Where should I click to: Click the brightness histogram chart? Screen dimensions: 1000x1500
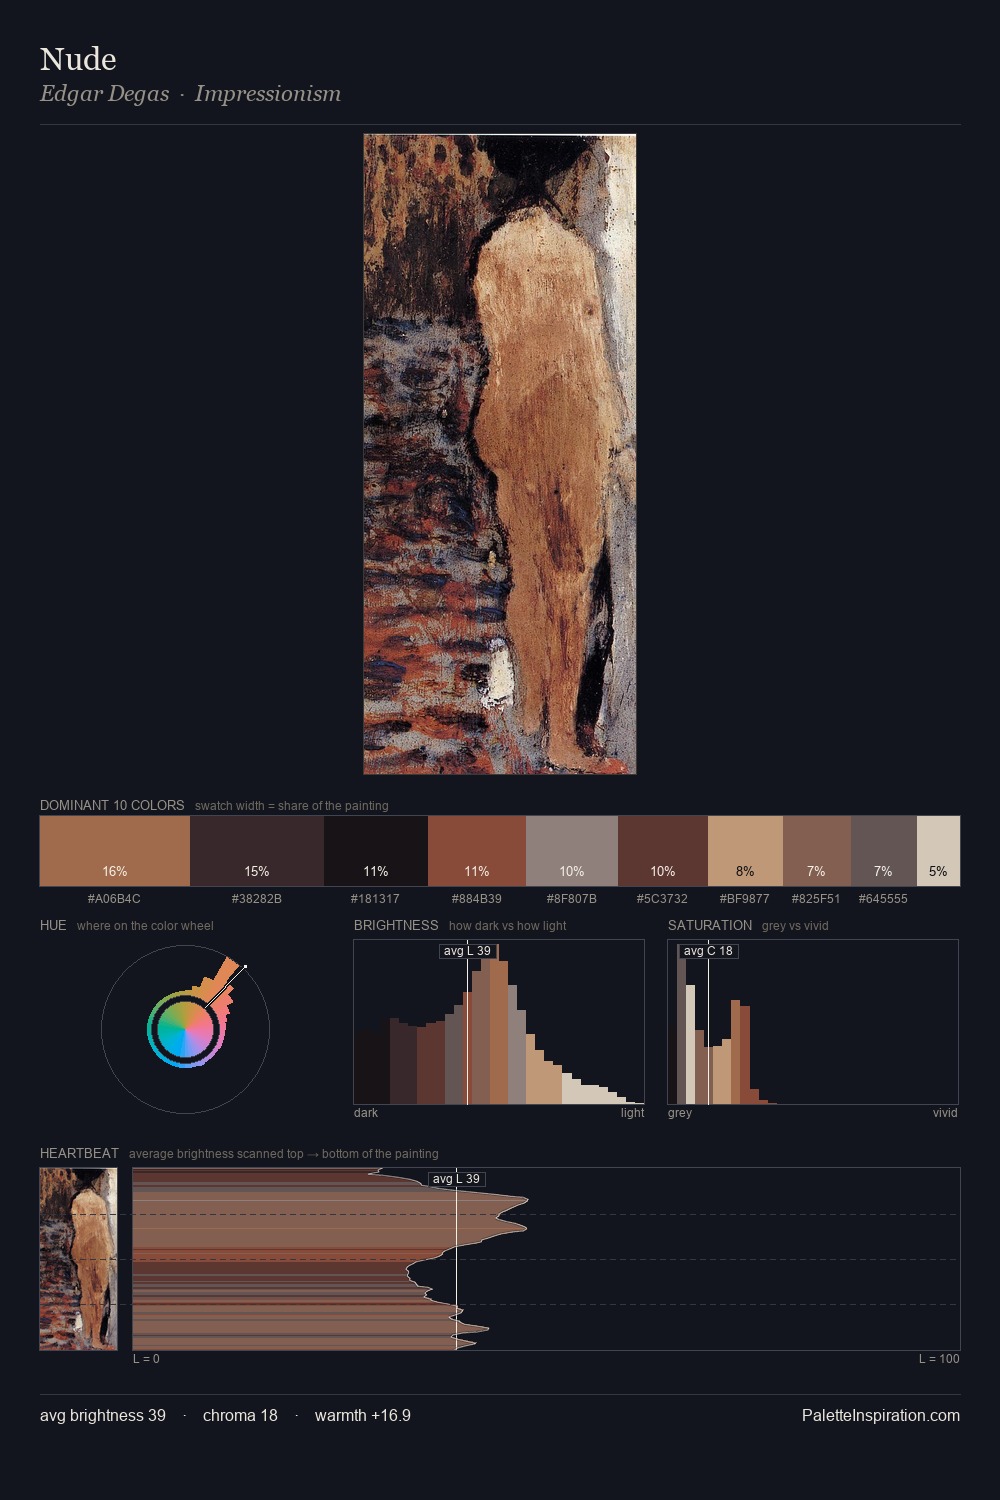499,1022
